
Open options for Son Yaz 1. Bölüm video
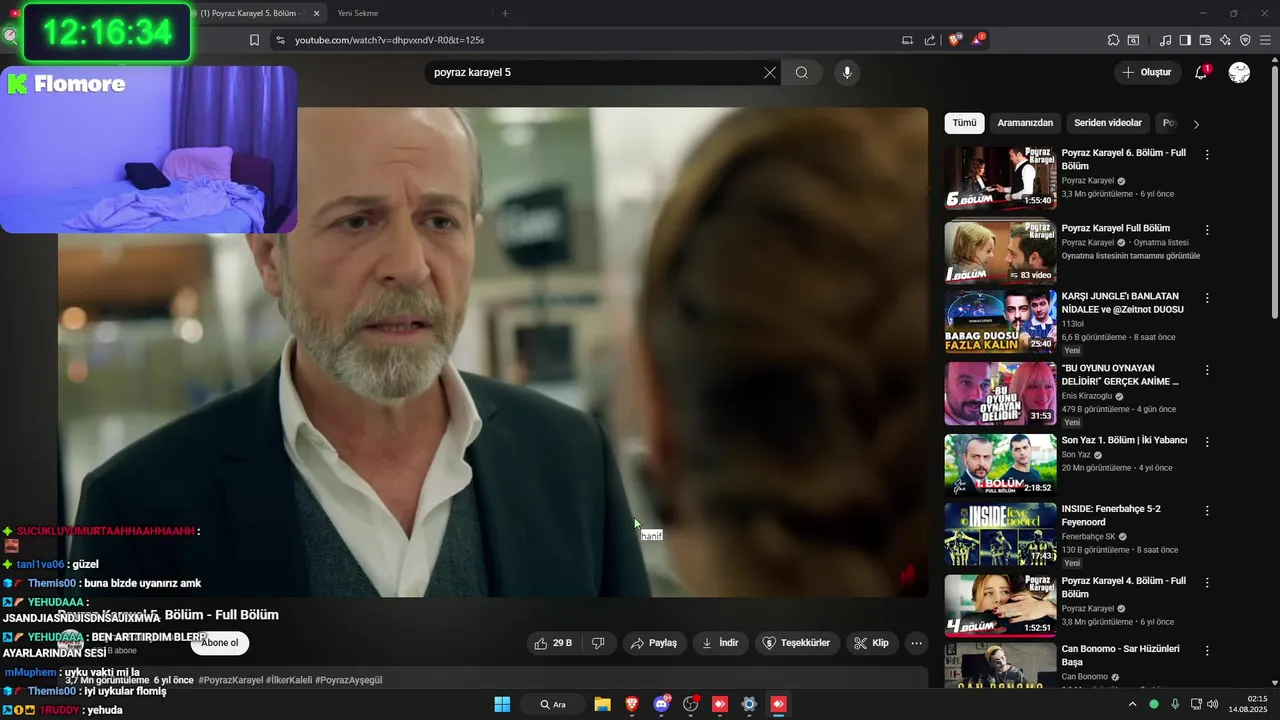1207,442
